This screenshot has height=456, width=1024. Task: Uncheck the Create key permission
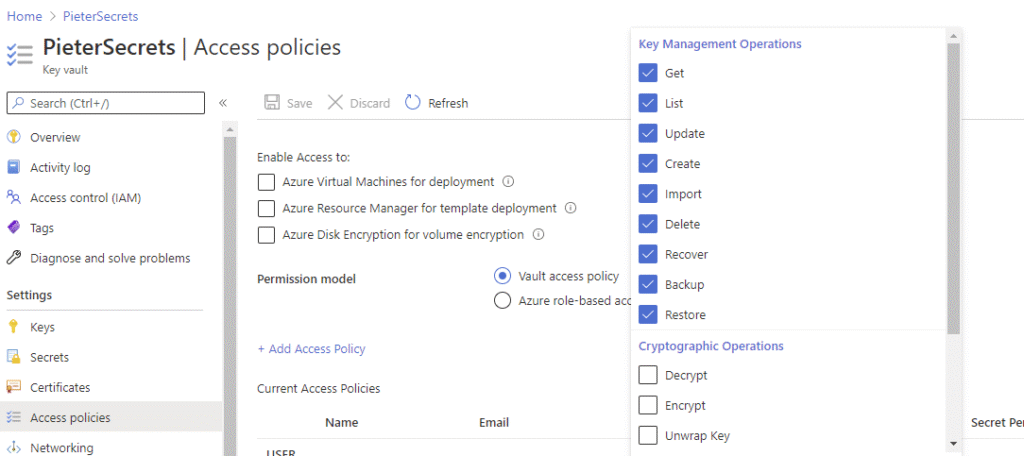click(648, 163)
